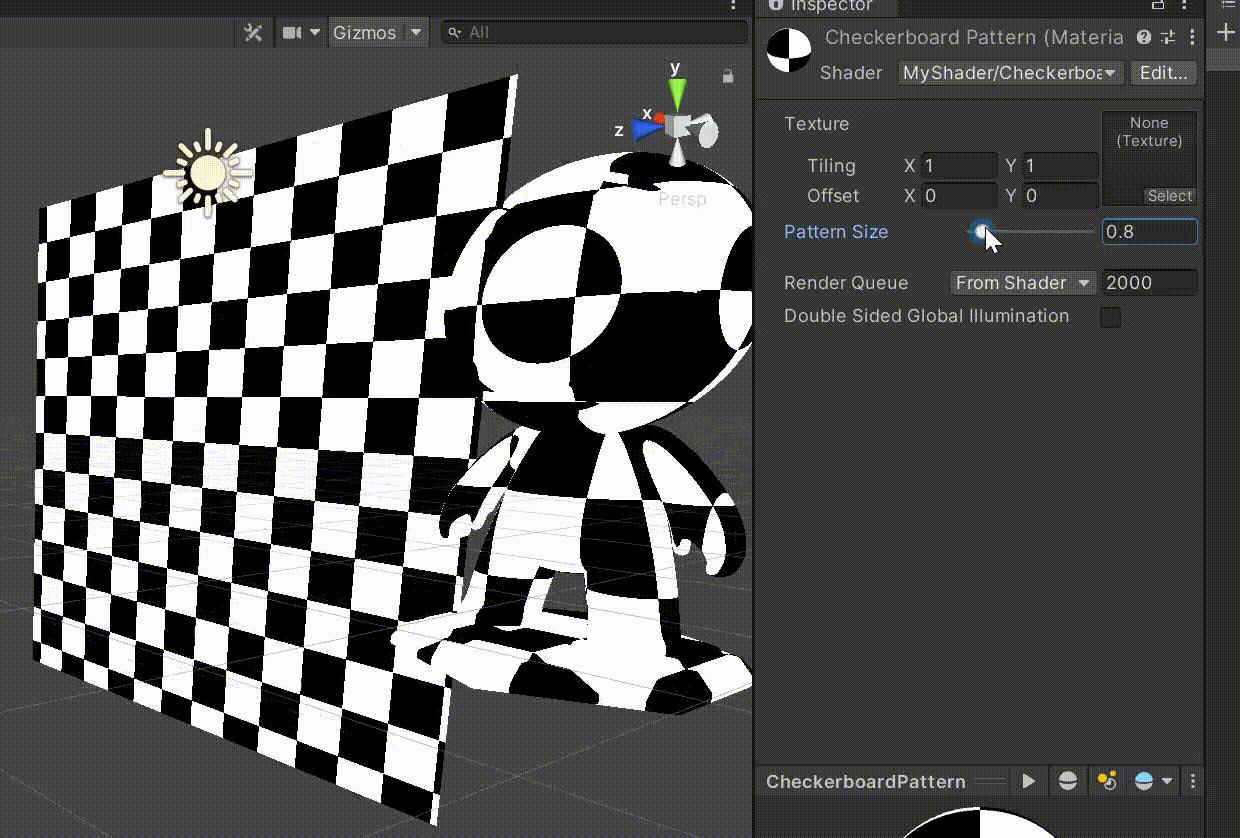This screenshot has width=1240, height=838.
Task: Enable Double Sided Global Illumination
Action: pos(1110,316)
